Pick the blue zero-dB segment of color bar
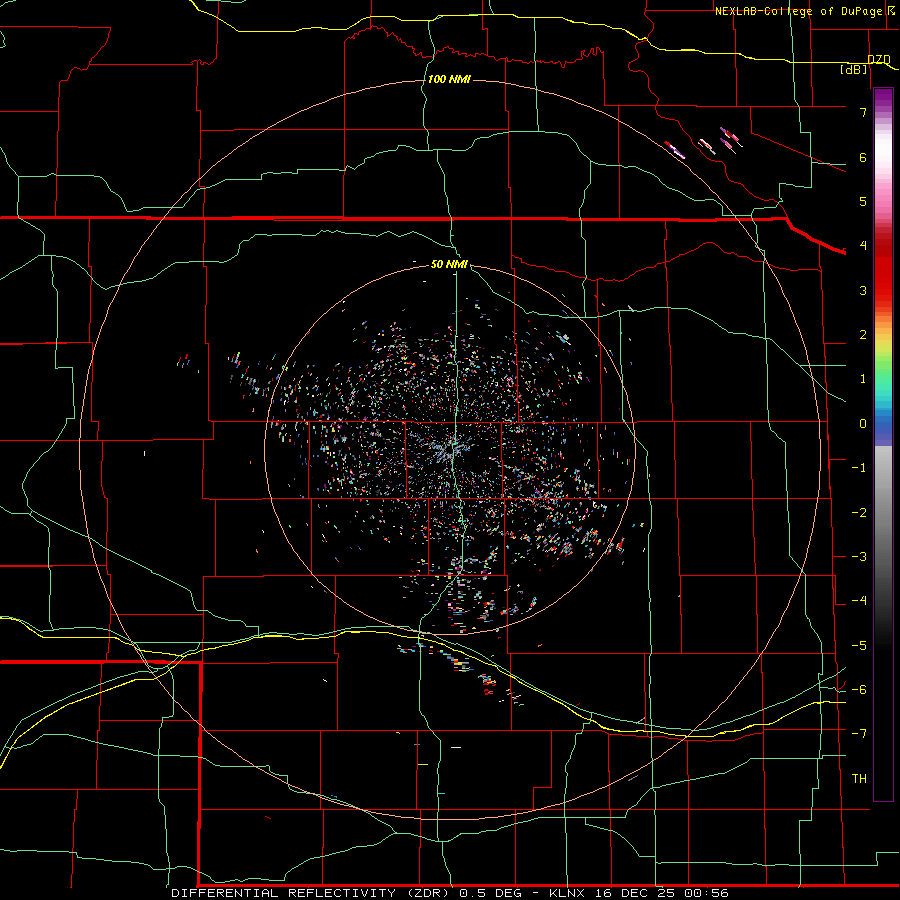This screenshot has height=900, width=900. click(x=883, y=425)
